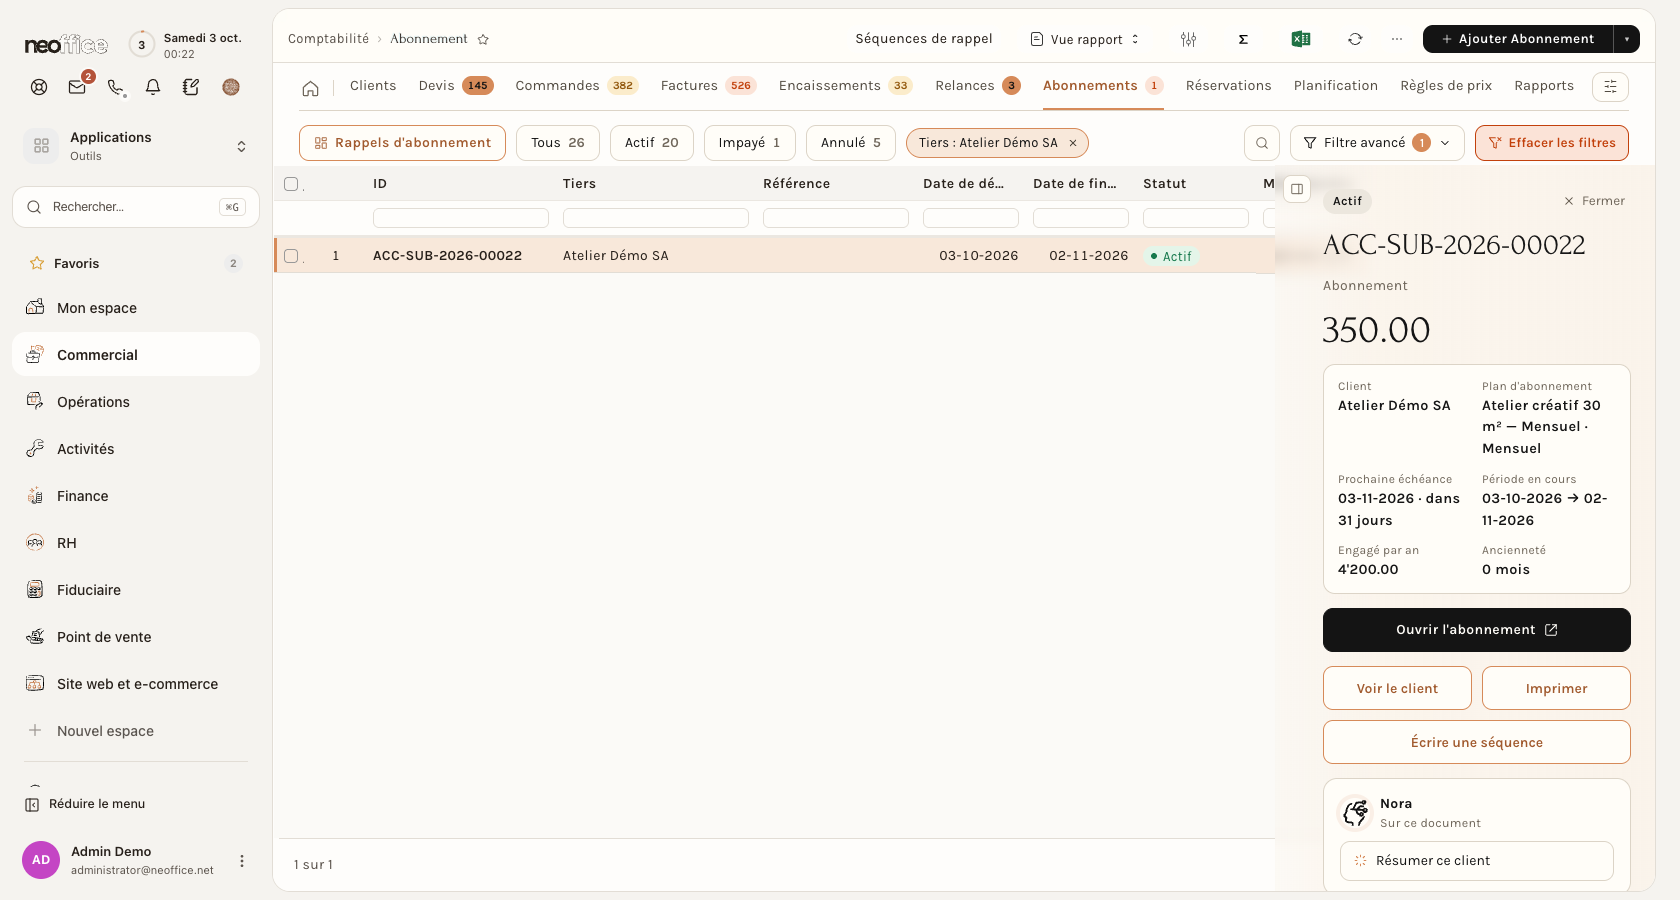
Task: Open the Vue rapport view selector
Action: coord(1085,39)
